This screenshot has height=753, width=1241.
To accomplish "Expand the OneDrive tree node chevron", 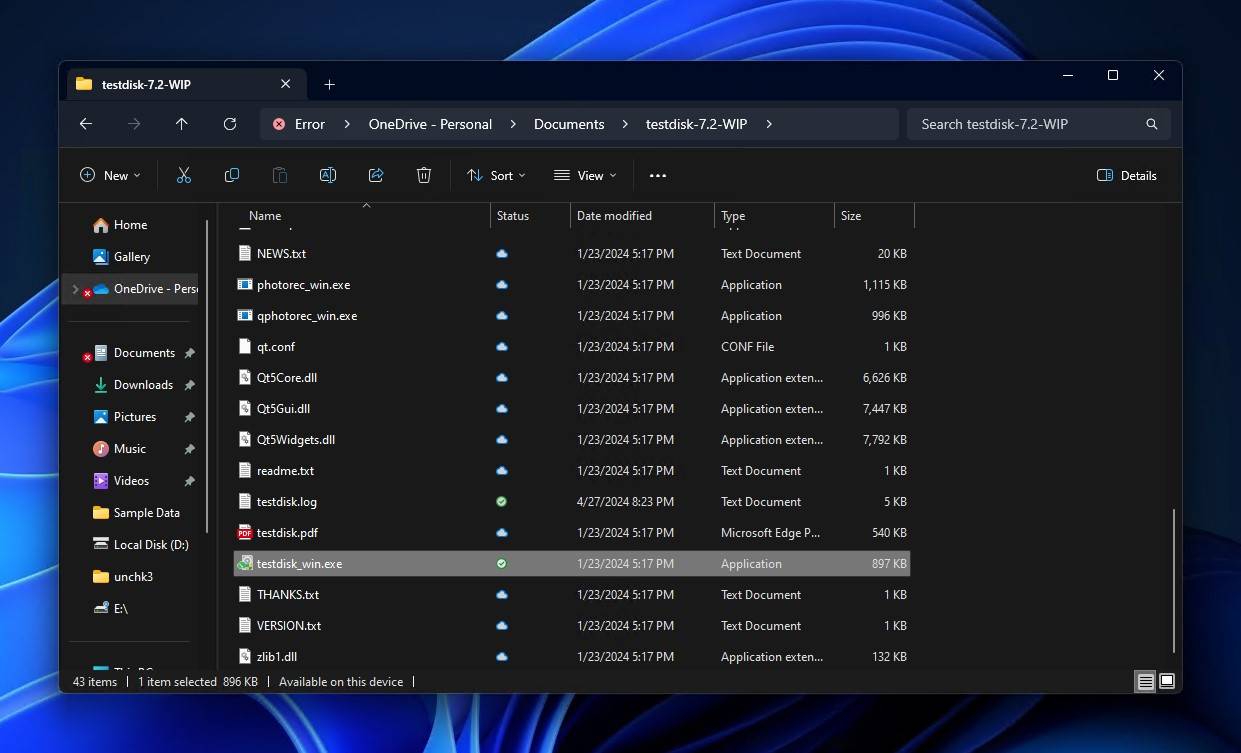I will click(75, 289).
